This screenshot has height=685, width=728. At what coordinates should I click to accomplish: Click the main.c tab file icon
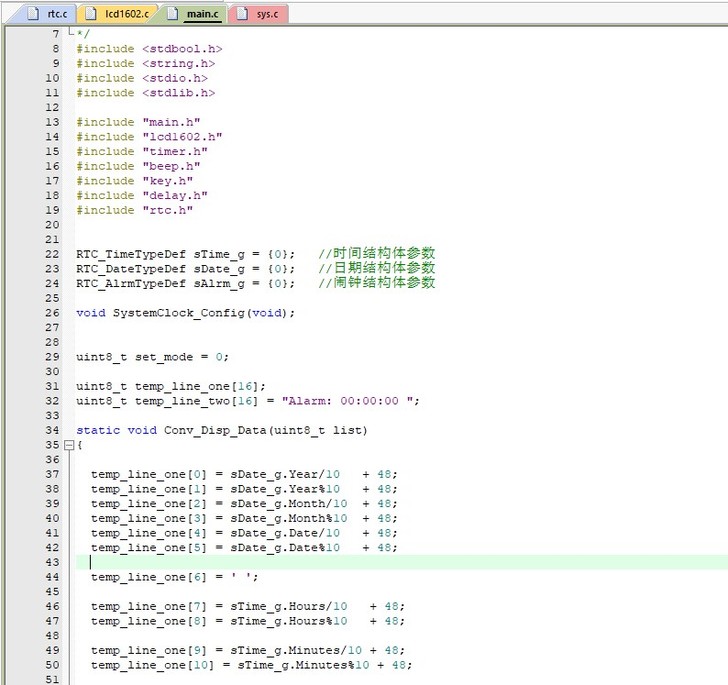[172, 14]
